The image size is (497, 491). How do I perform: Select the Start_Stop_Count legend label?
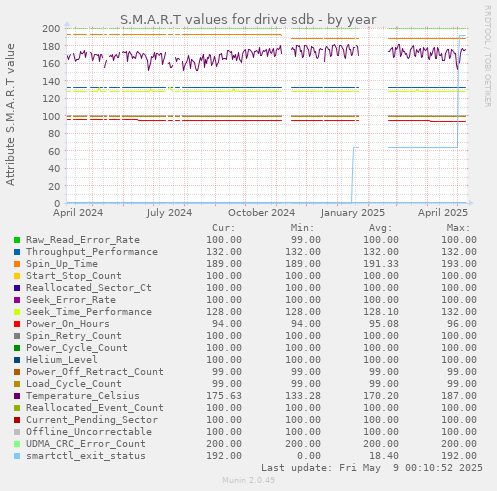(74, 276)
